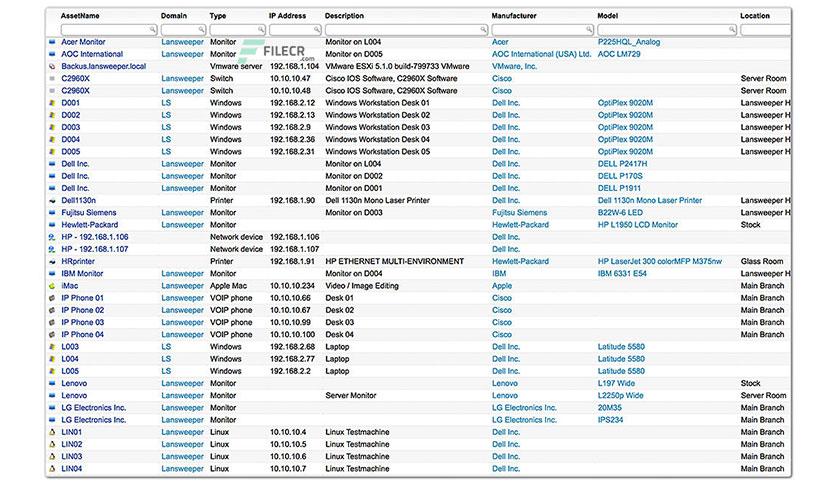836x484 pixels.
Task: Focus the Location filter text box
Action: [766, 30]
